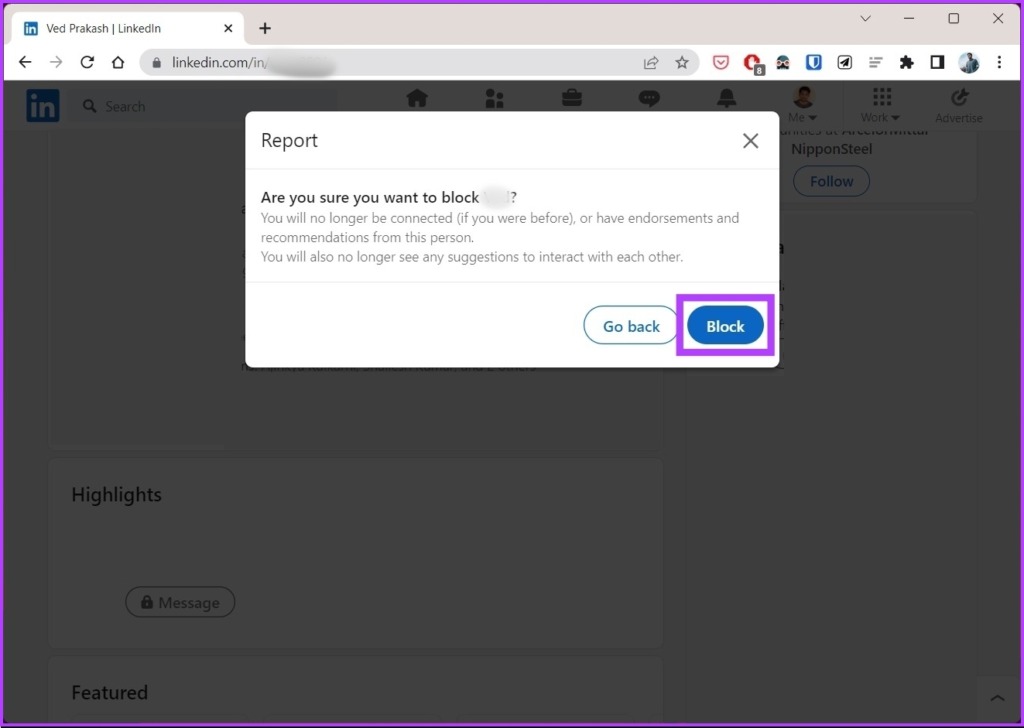Click the LinkedIn logo

[x=42, y=106]
